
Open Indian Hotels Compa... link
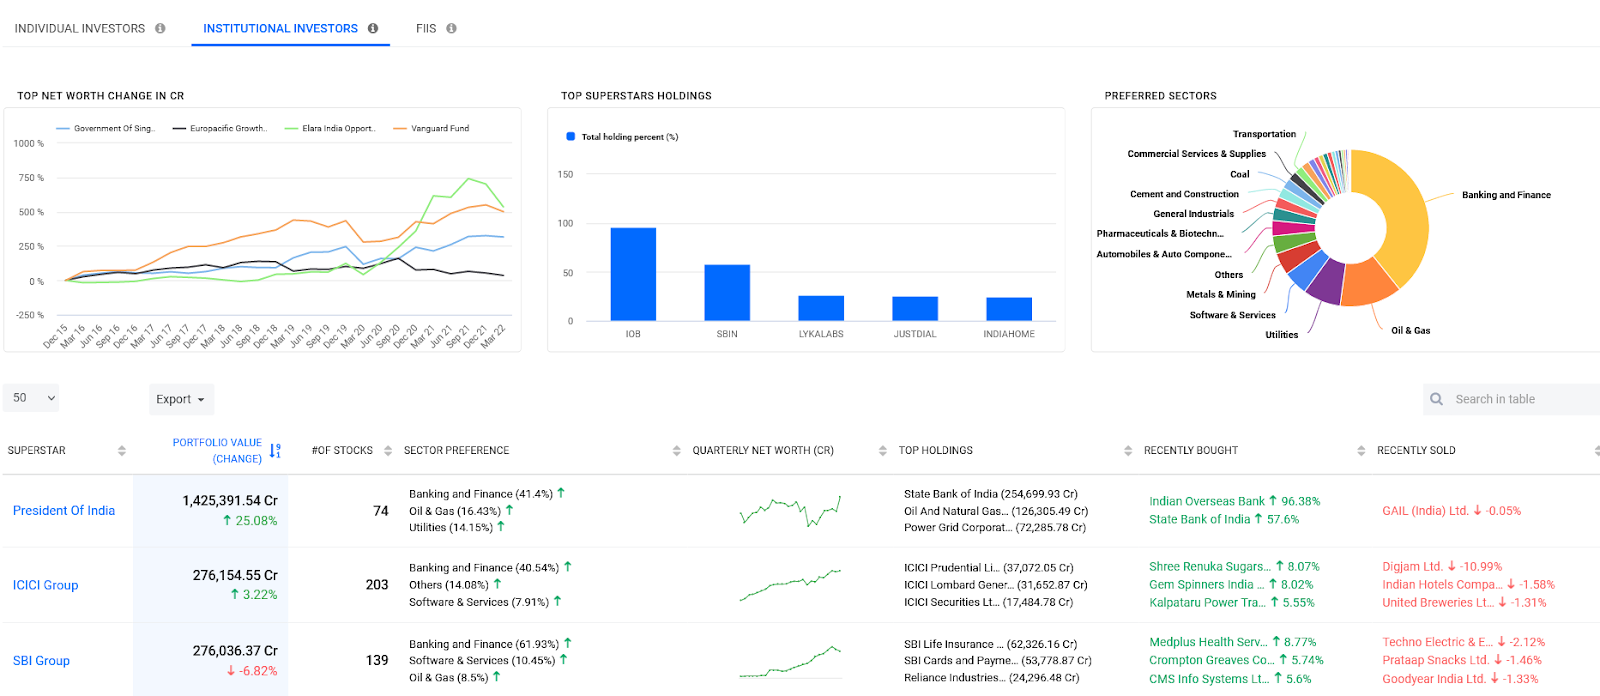click(x=1442, y=585)
